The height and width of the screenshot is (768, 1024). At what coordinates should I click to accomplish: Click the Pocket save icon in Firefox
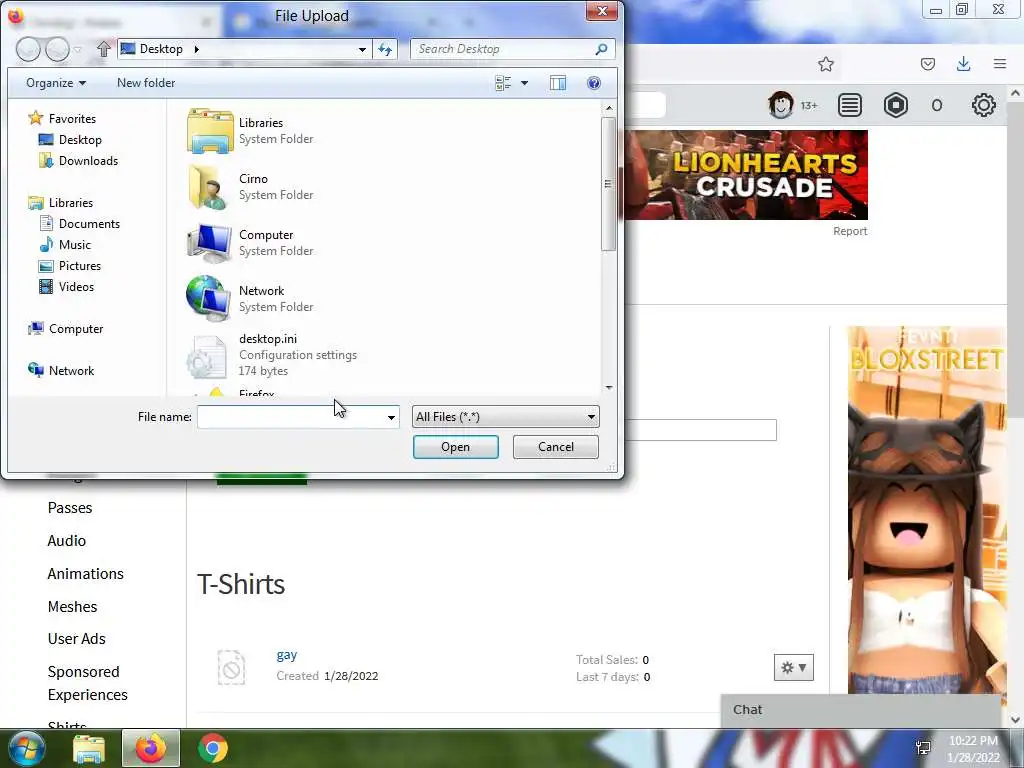tap(927, 64)
